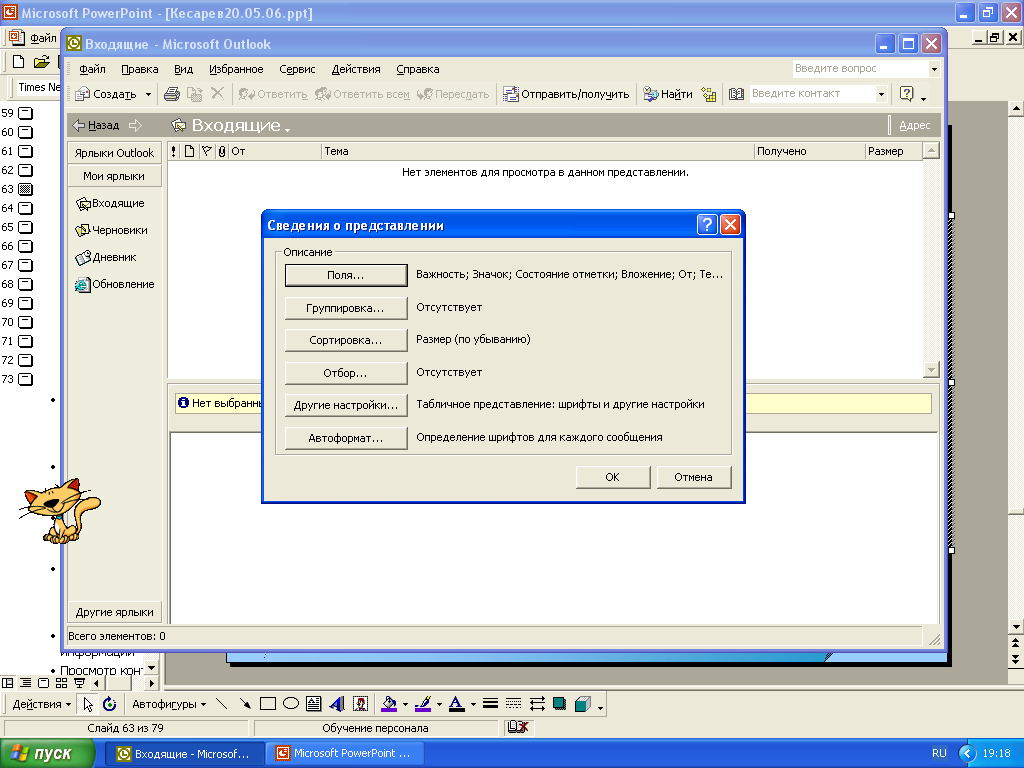Image resolution: width=1024 pixels, height=768 pixels.
Task: Click the Группировка... button
Action: [346, 308]
